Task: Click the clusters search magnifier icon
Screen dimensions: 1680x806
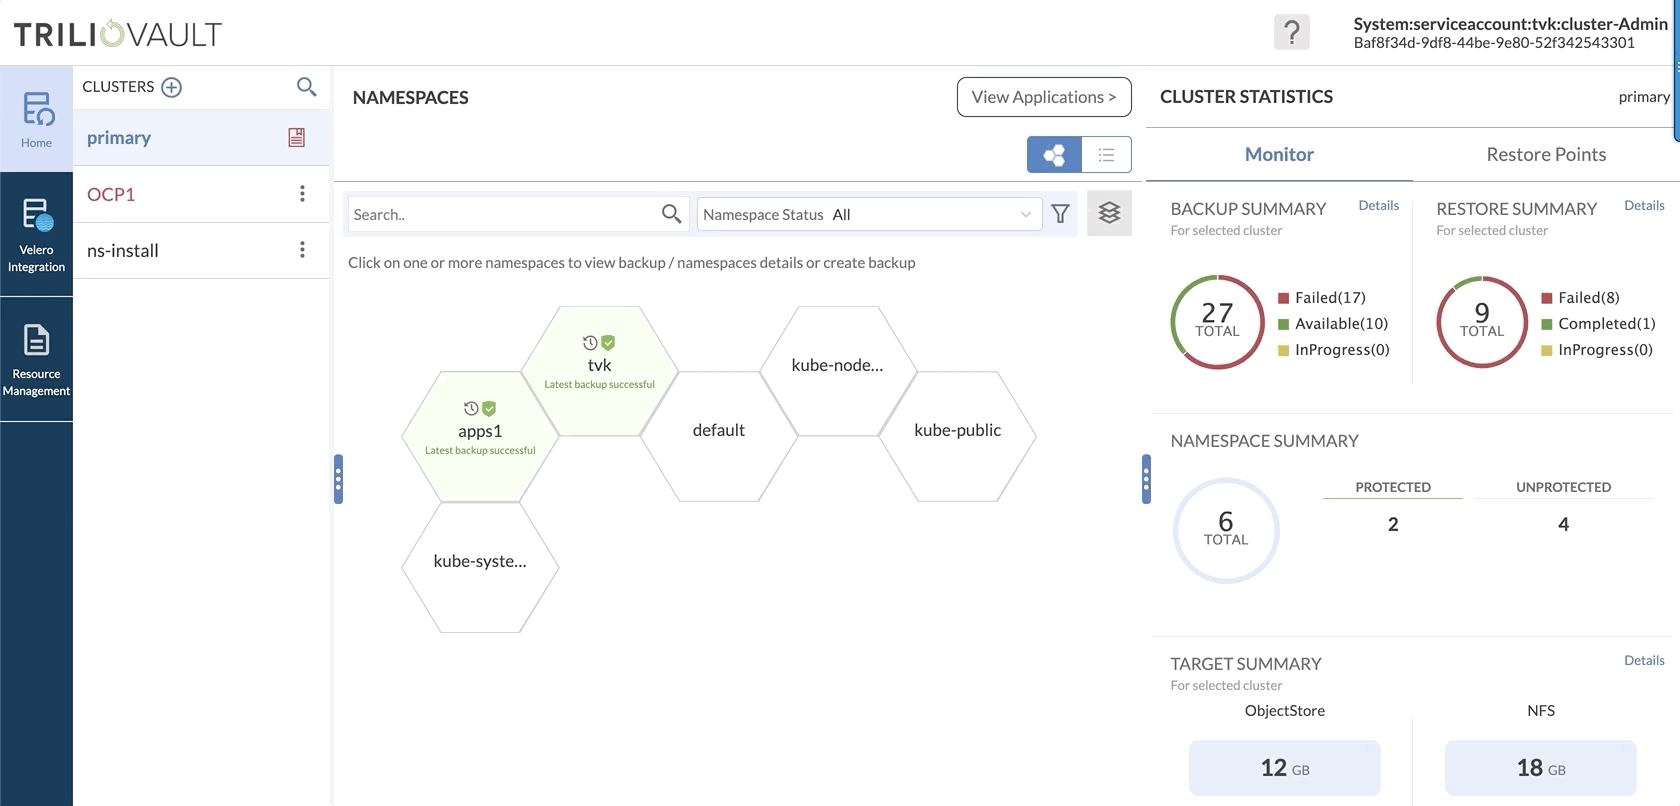Action: tap(307, 87)
